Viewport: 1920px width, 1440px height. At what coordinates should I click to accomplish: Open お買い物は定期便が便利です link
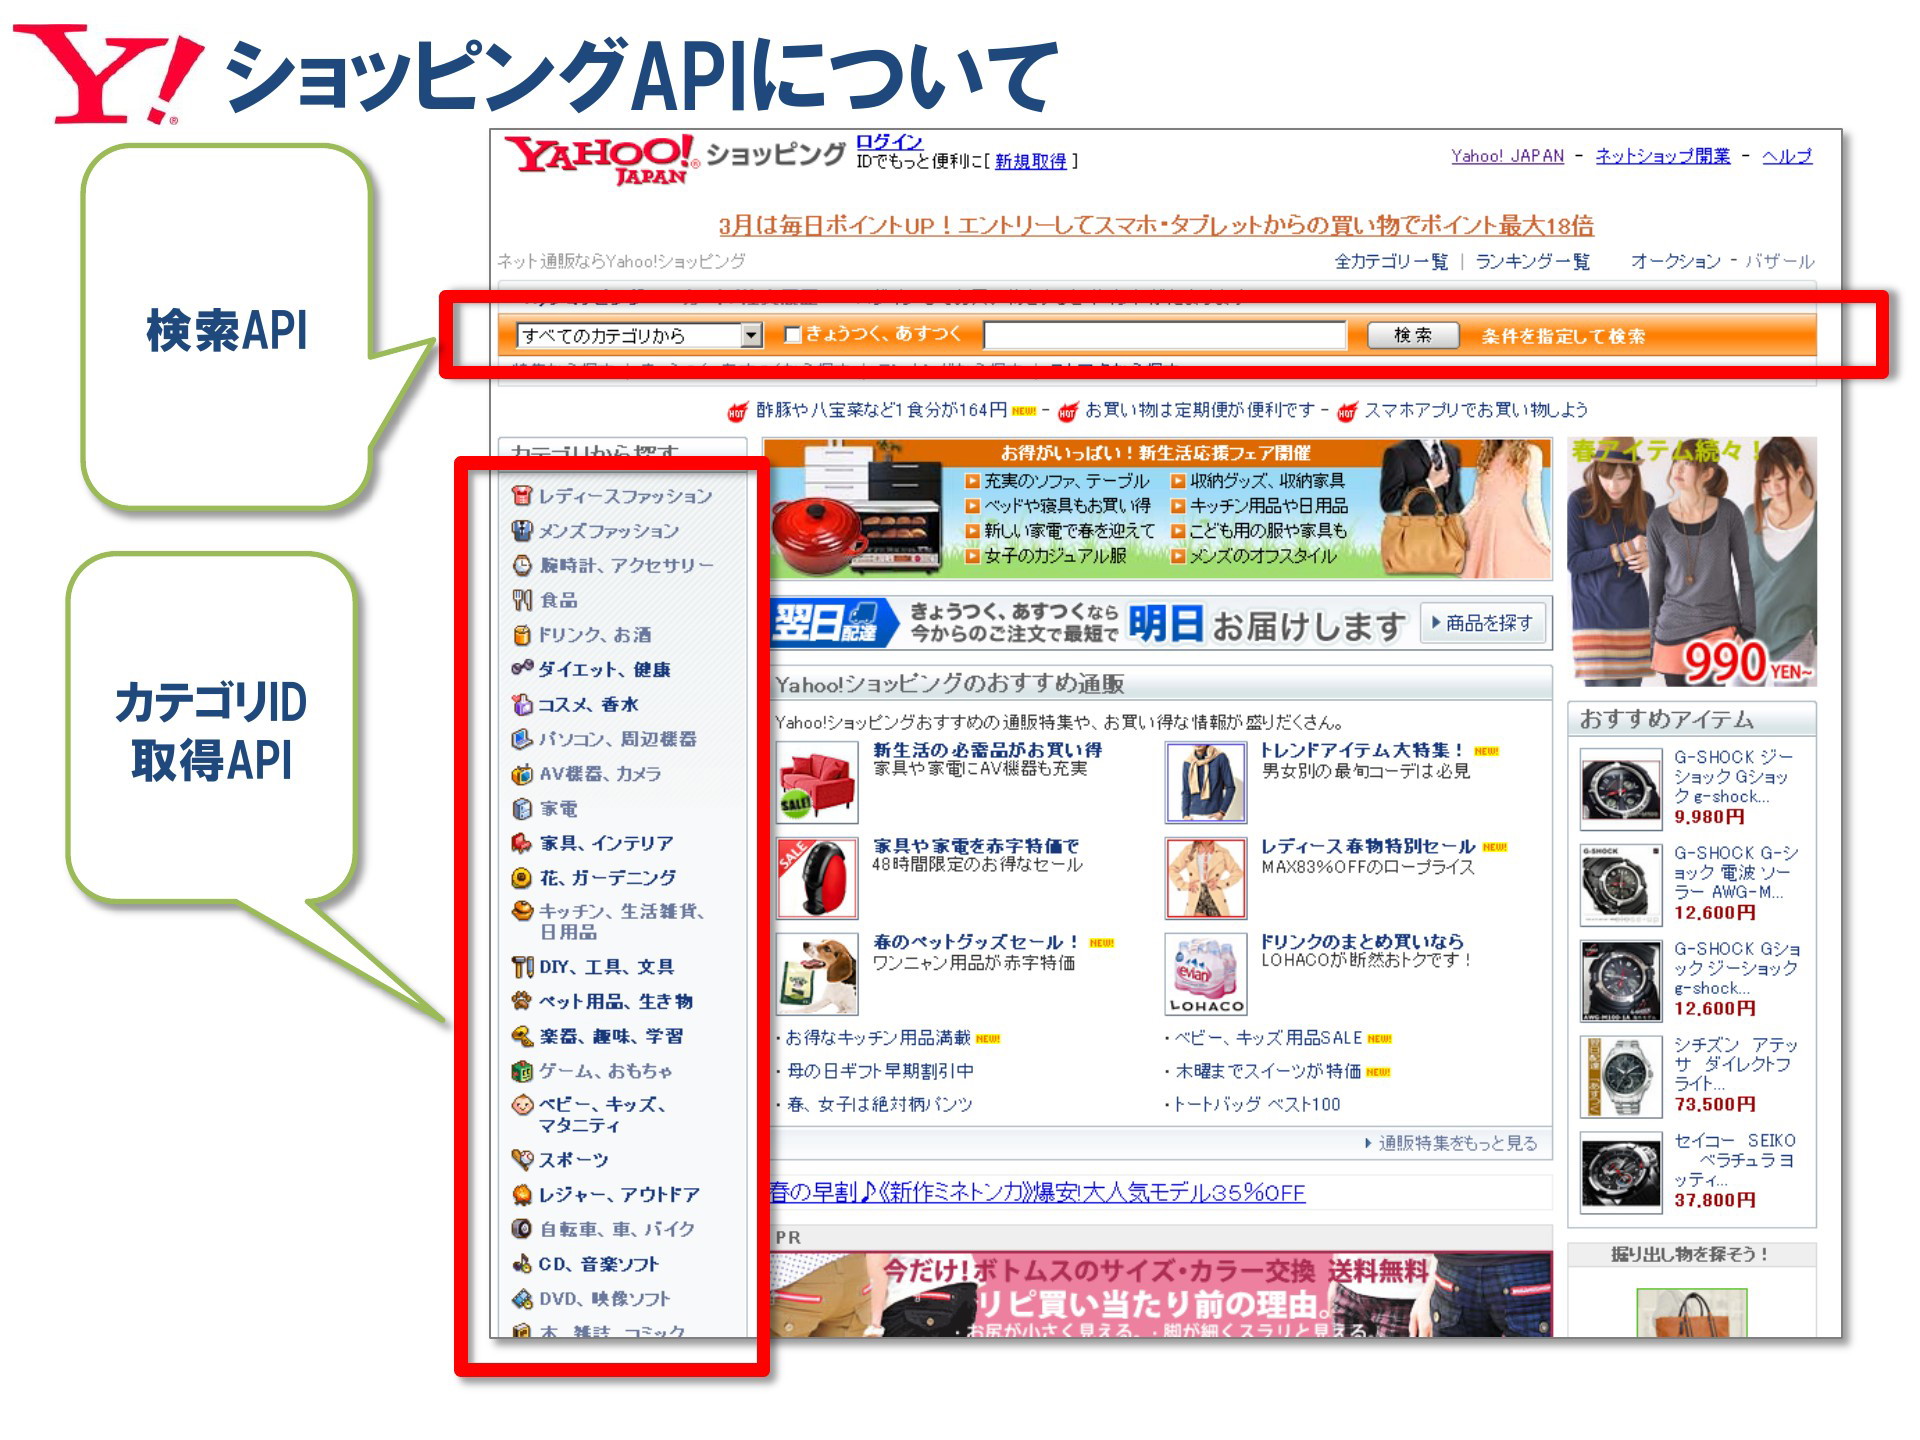(1200, 410)
